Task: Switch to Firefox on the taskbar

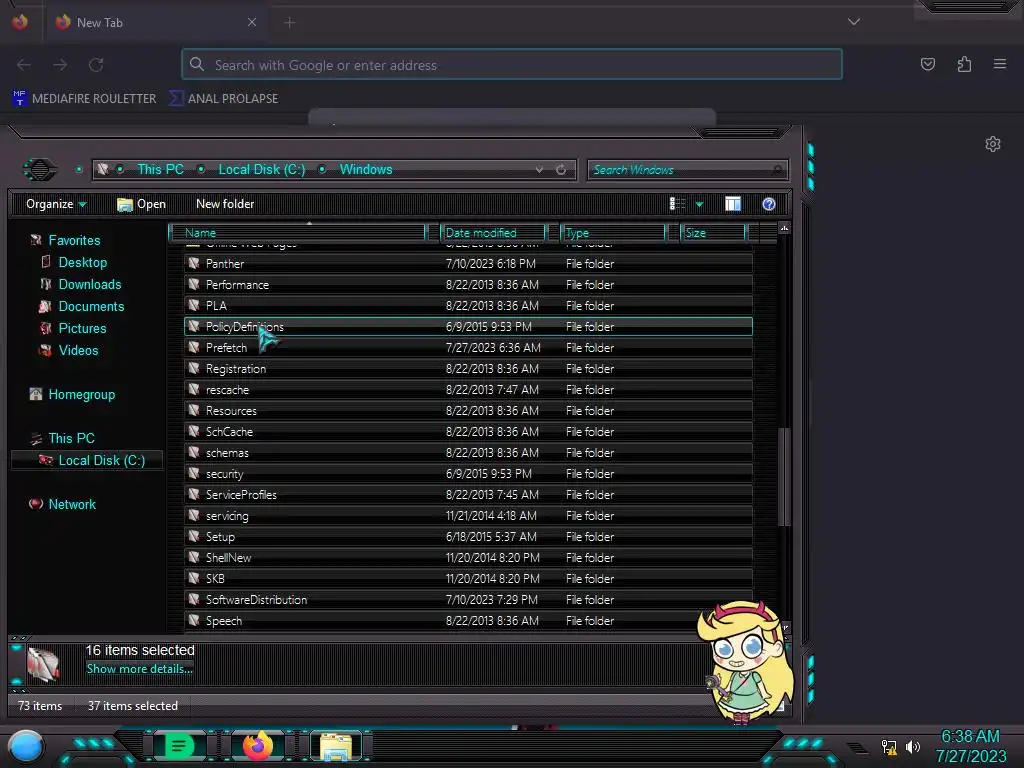Action: click(257, 746)
